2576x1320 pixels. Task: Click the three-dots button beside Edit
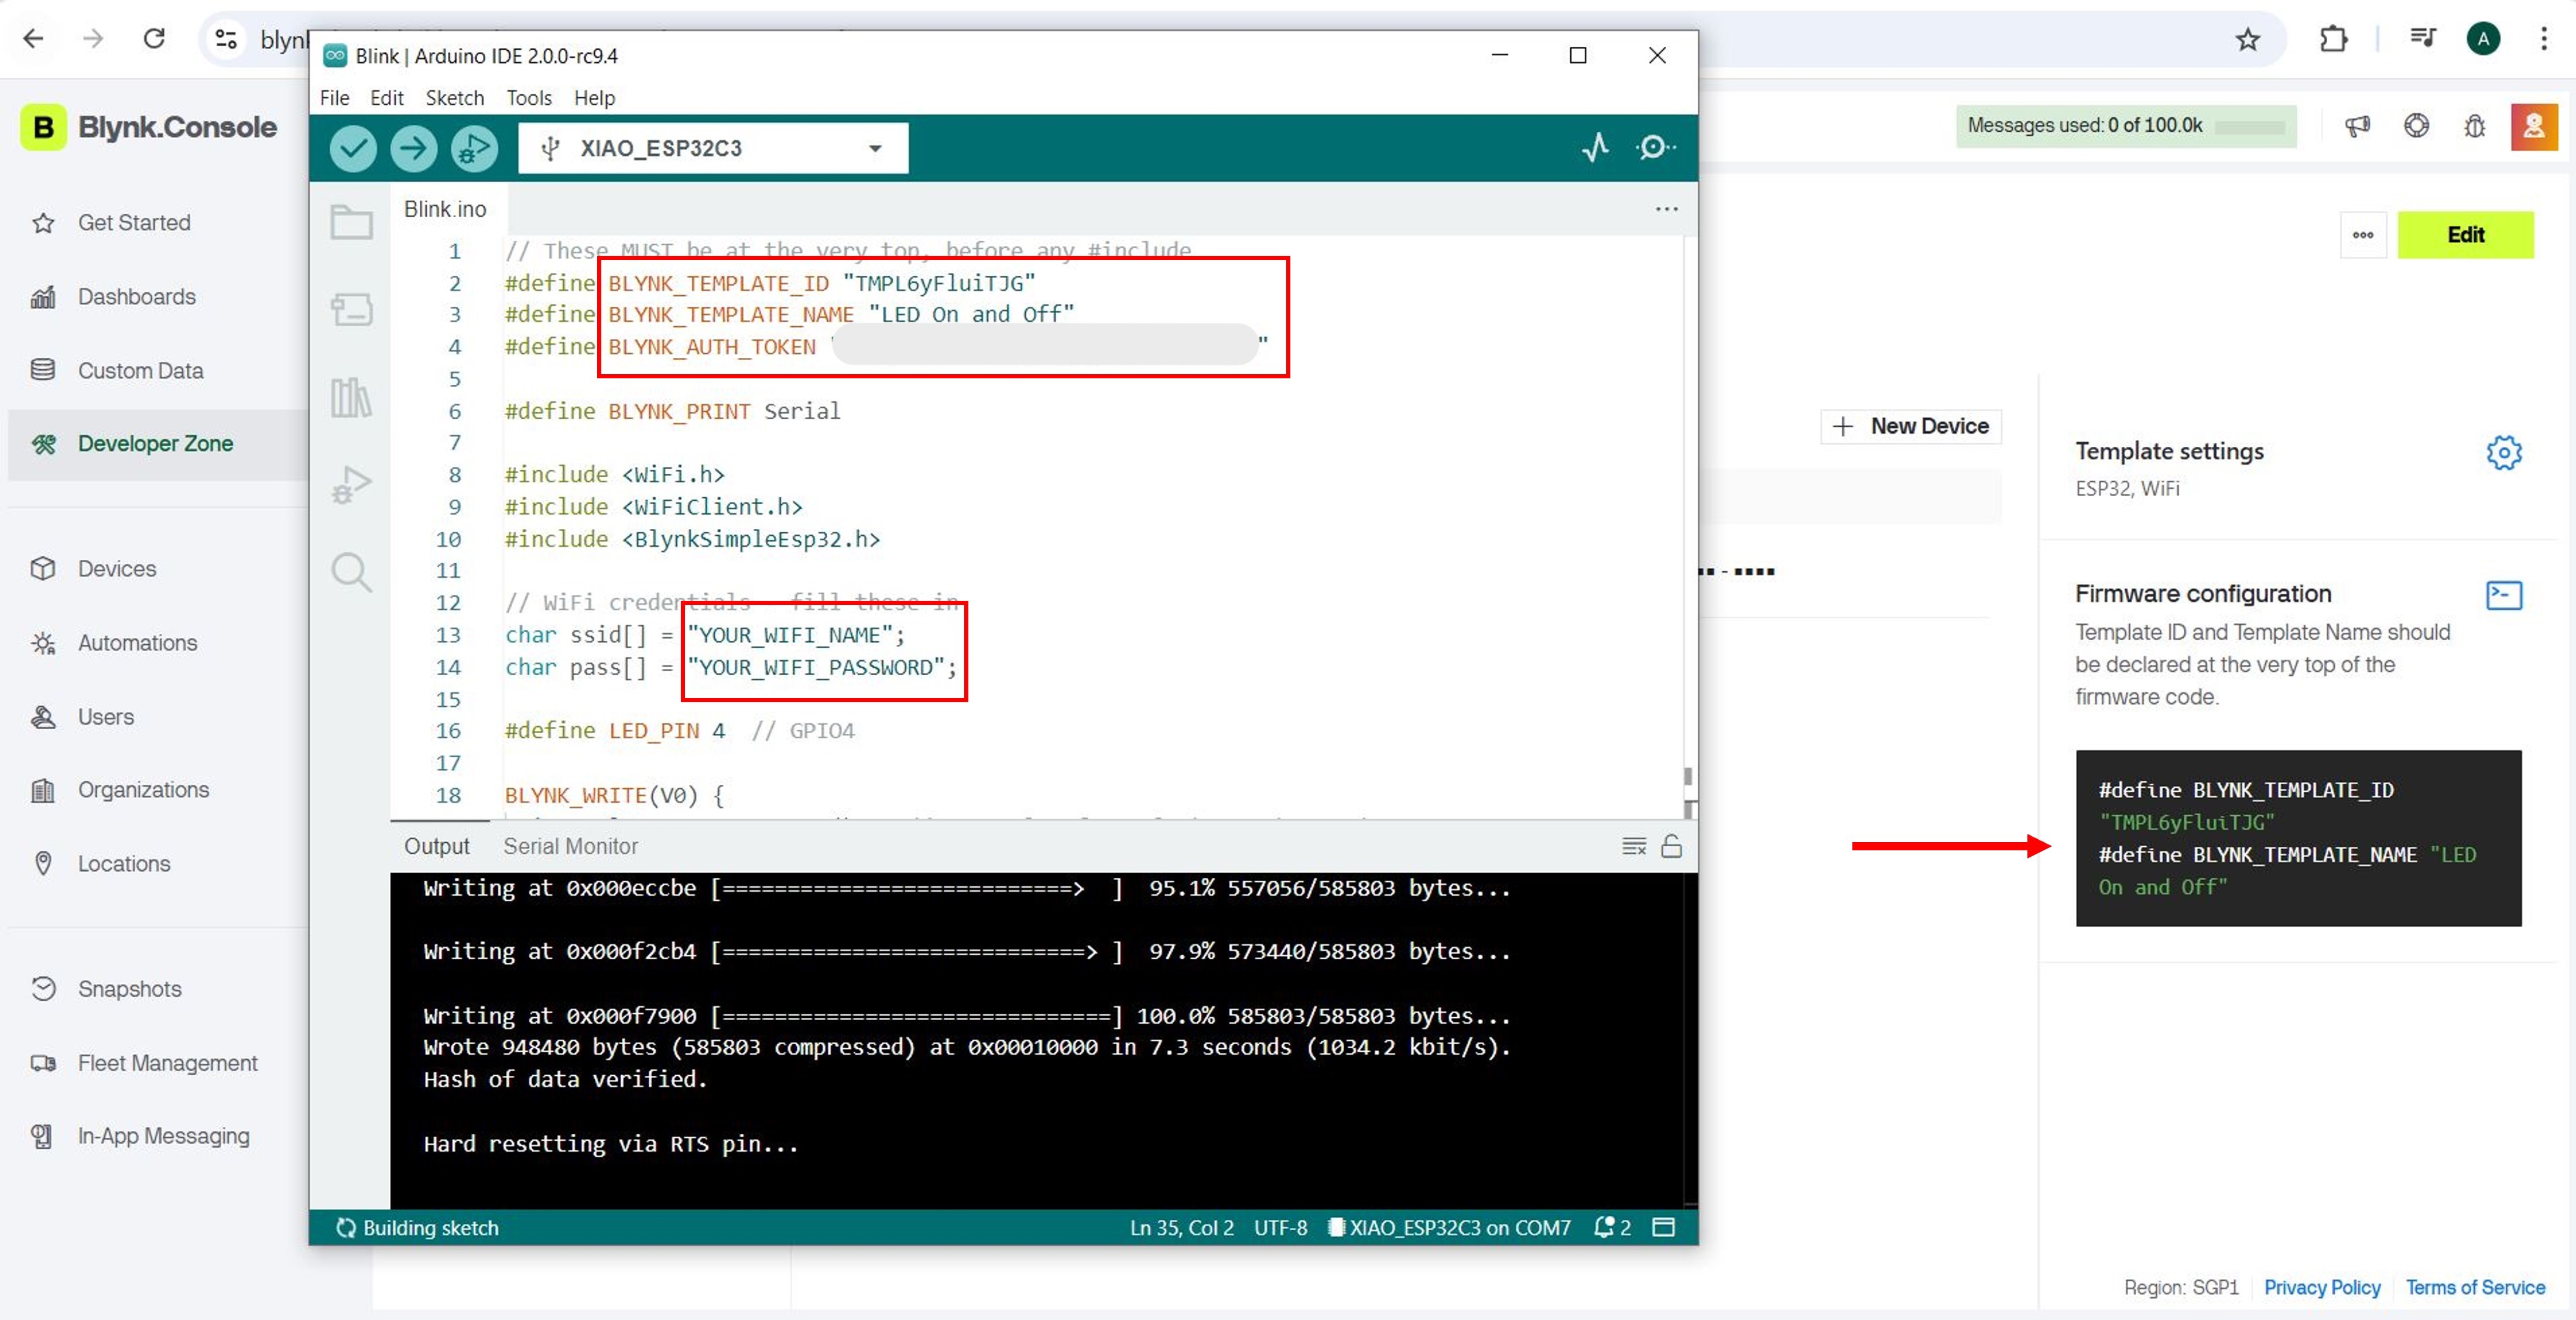click(2363, 235)
